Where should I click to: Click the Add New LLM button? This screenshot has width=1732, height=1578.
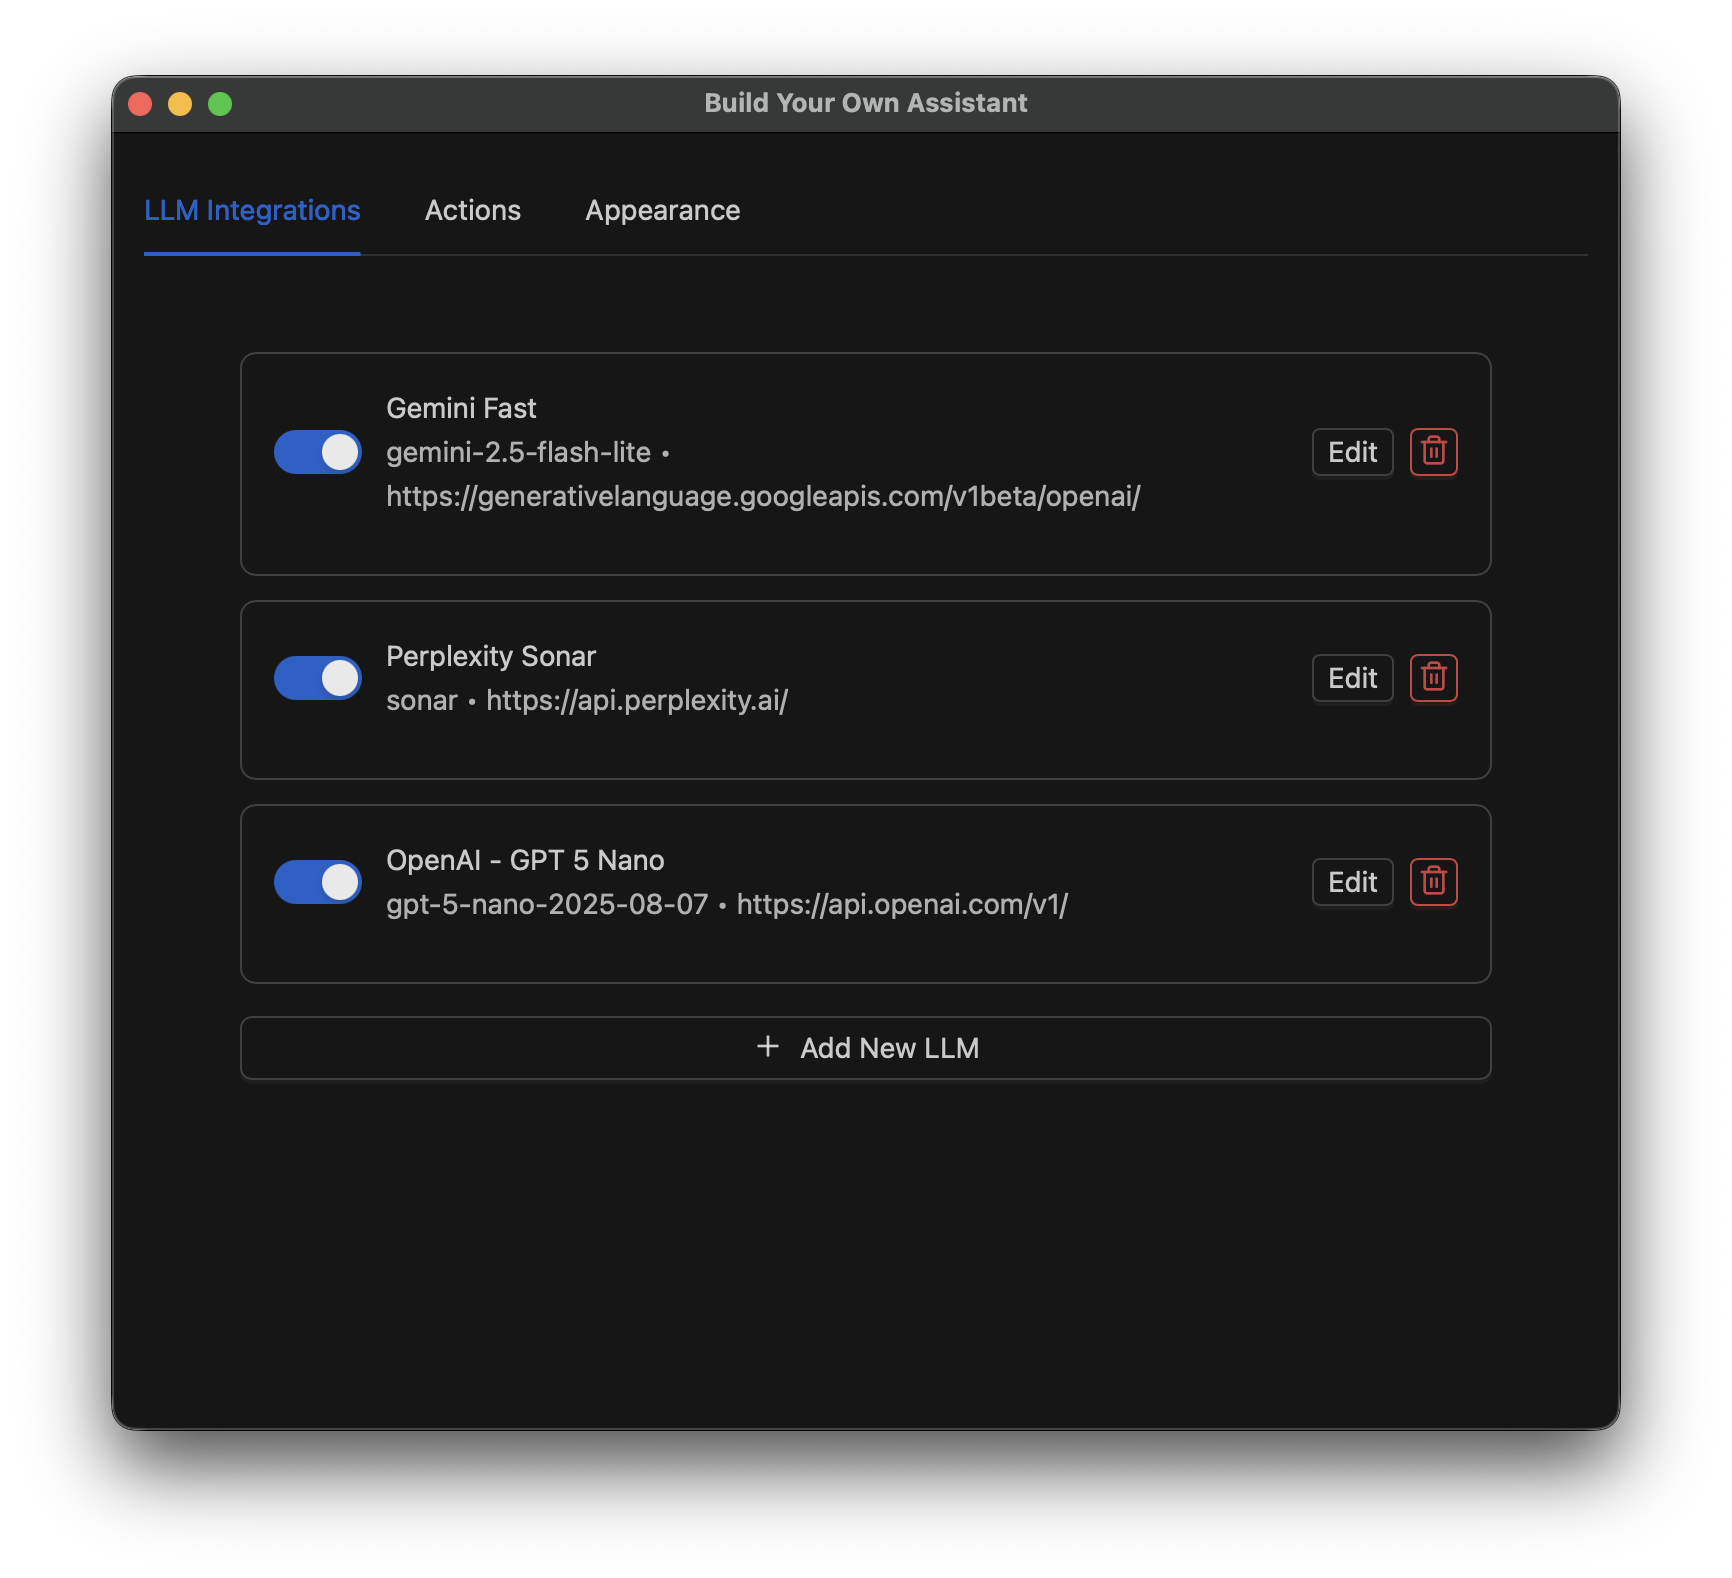866,1047
